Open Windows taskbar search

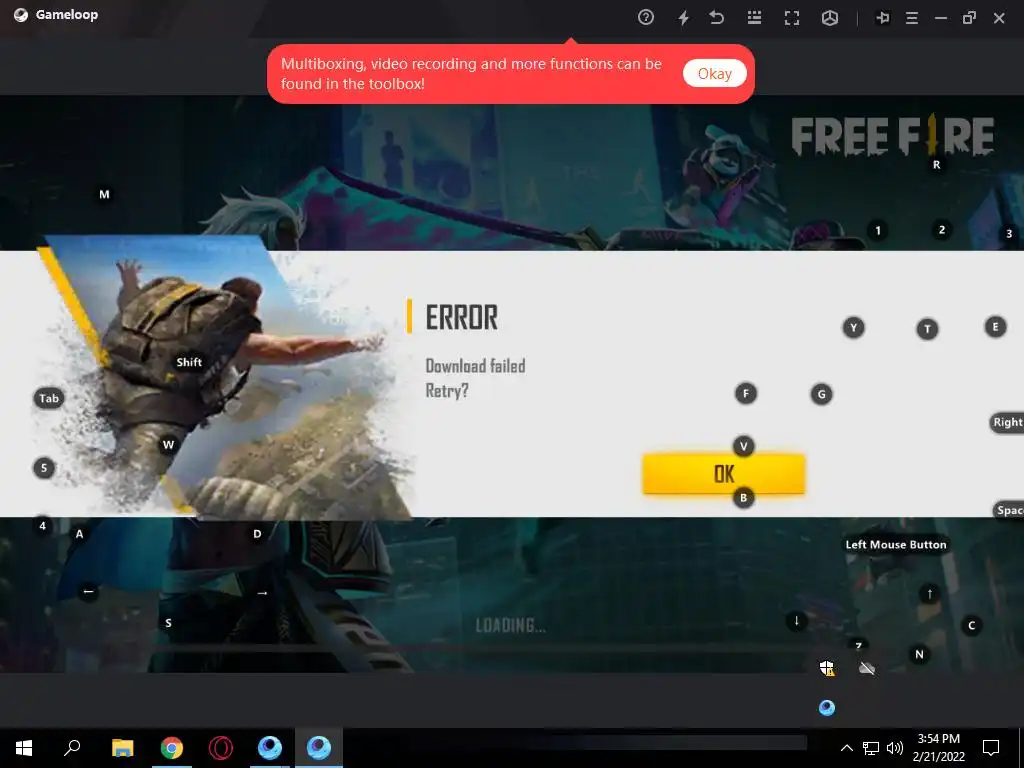72,748
